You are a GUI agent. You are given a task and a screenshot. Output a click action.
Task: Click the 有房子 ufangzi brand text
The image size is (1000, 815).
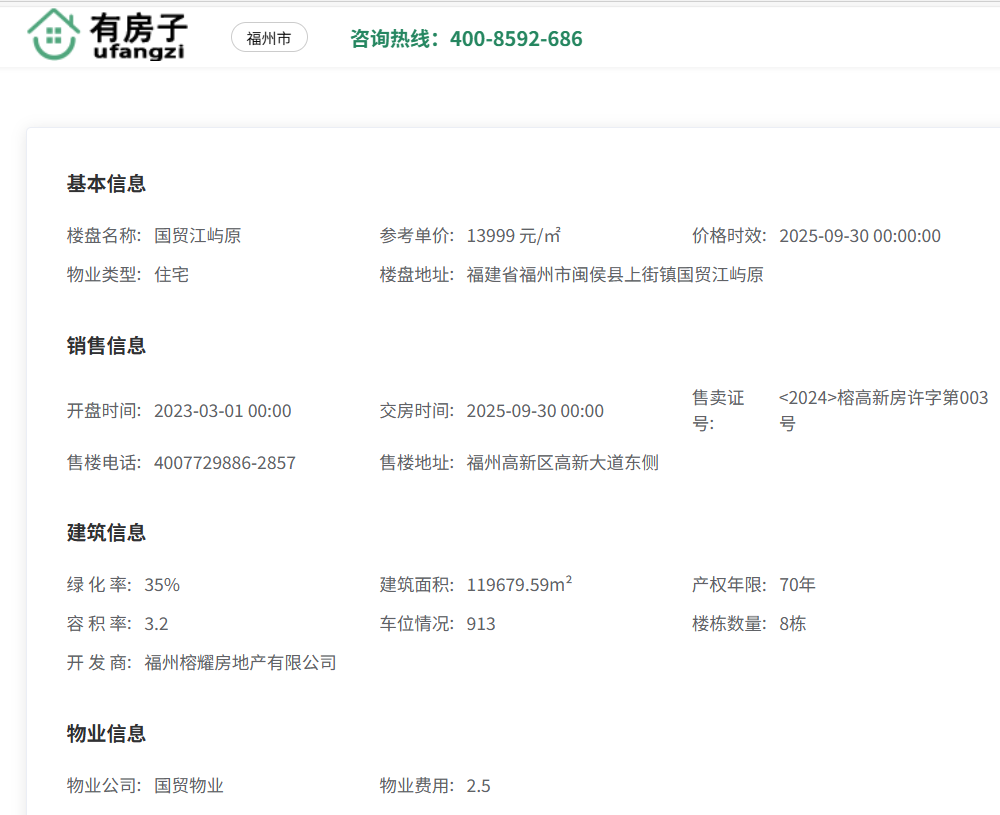tap(138, 37)
